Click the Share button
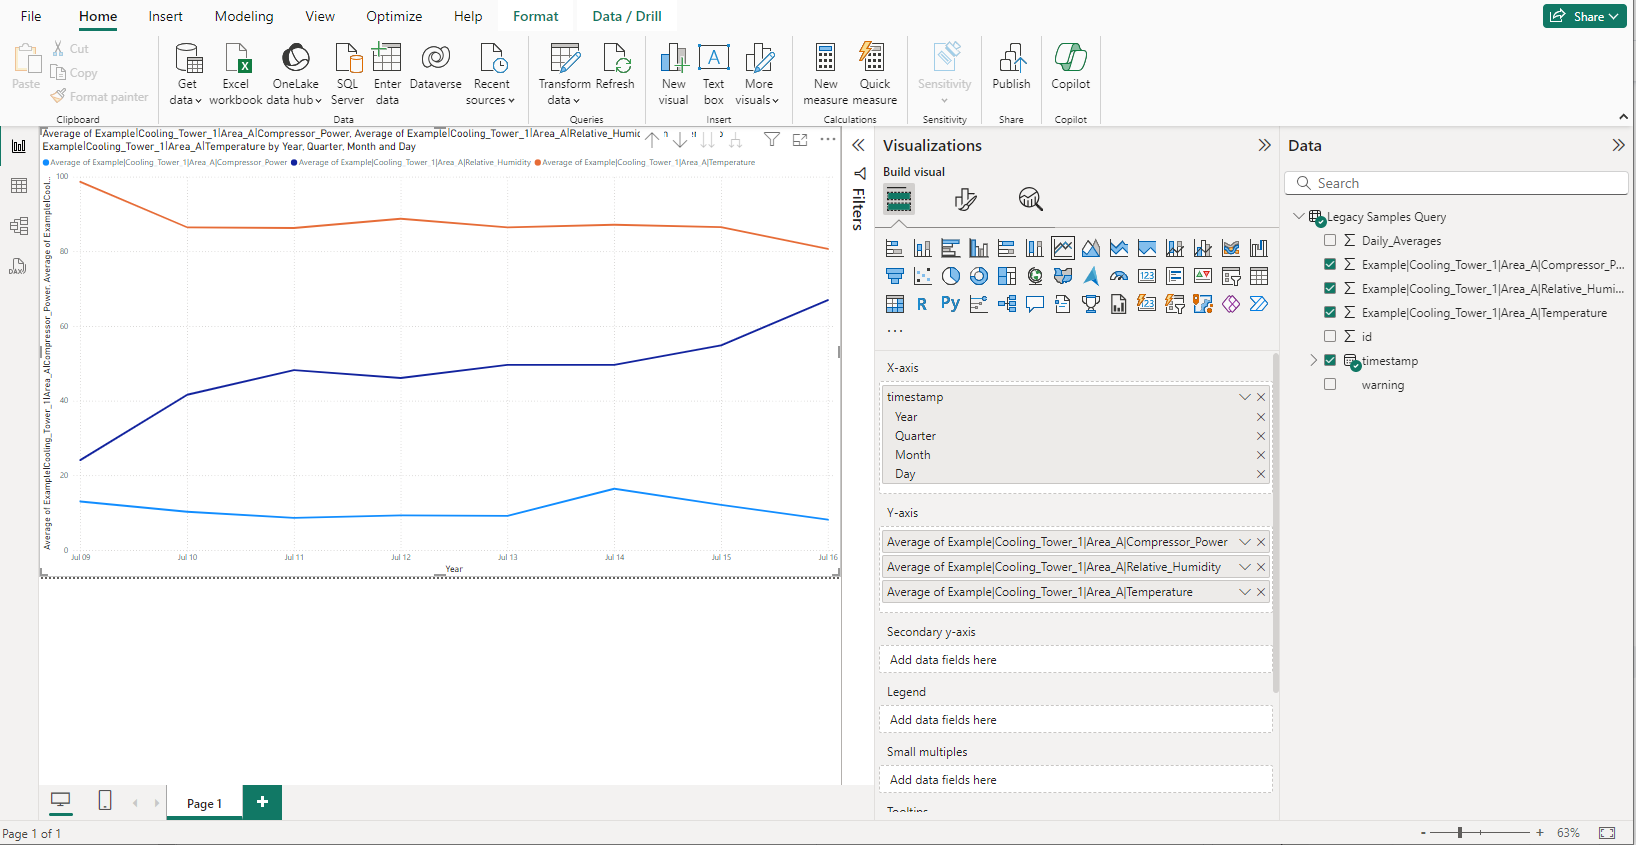 tap(1584, 16)
